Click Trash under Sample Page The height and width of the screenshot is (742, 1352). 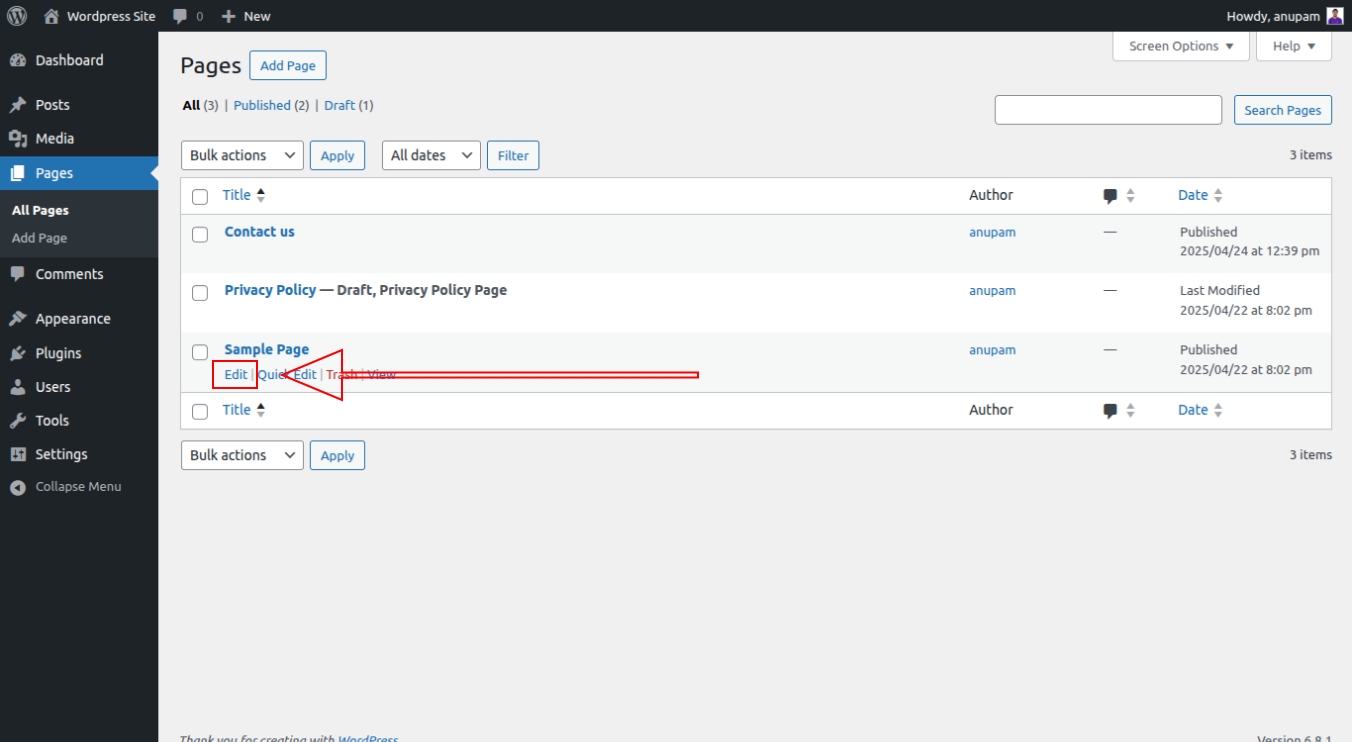pos(341,374)
